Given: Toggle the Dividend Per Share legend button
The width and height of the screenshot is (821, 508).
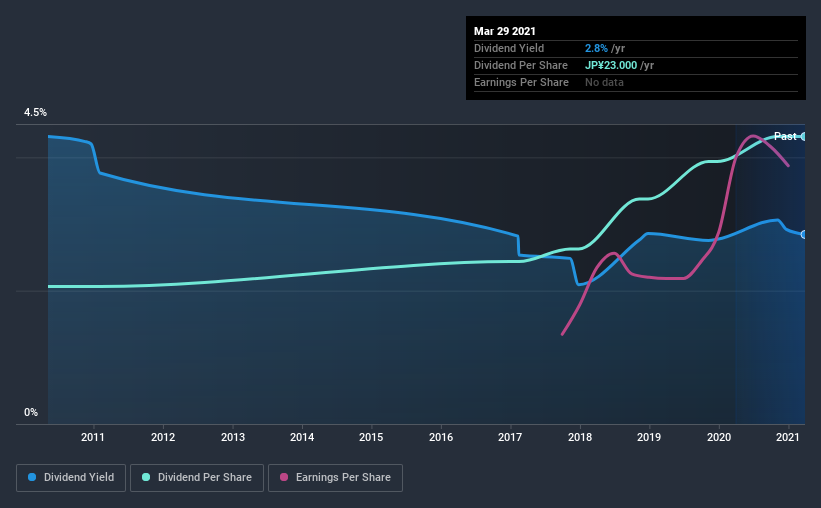Looking at the screenshot, I should (x=197, y=478).
